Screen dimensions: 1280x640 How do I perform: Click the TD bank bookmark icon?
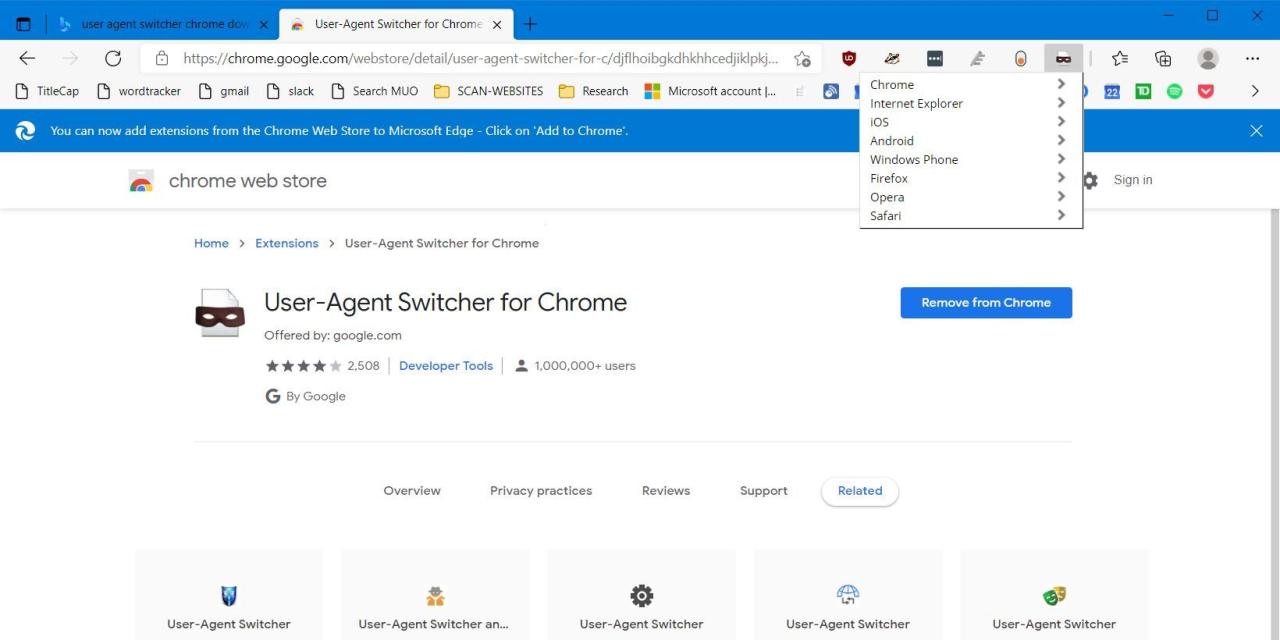(x=1143, y=91)
